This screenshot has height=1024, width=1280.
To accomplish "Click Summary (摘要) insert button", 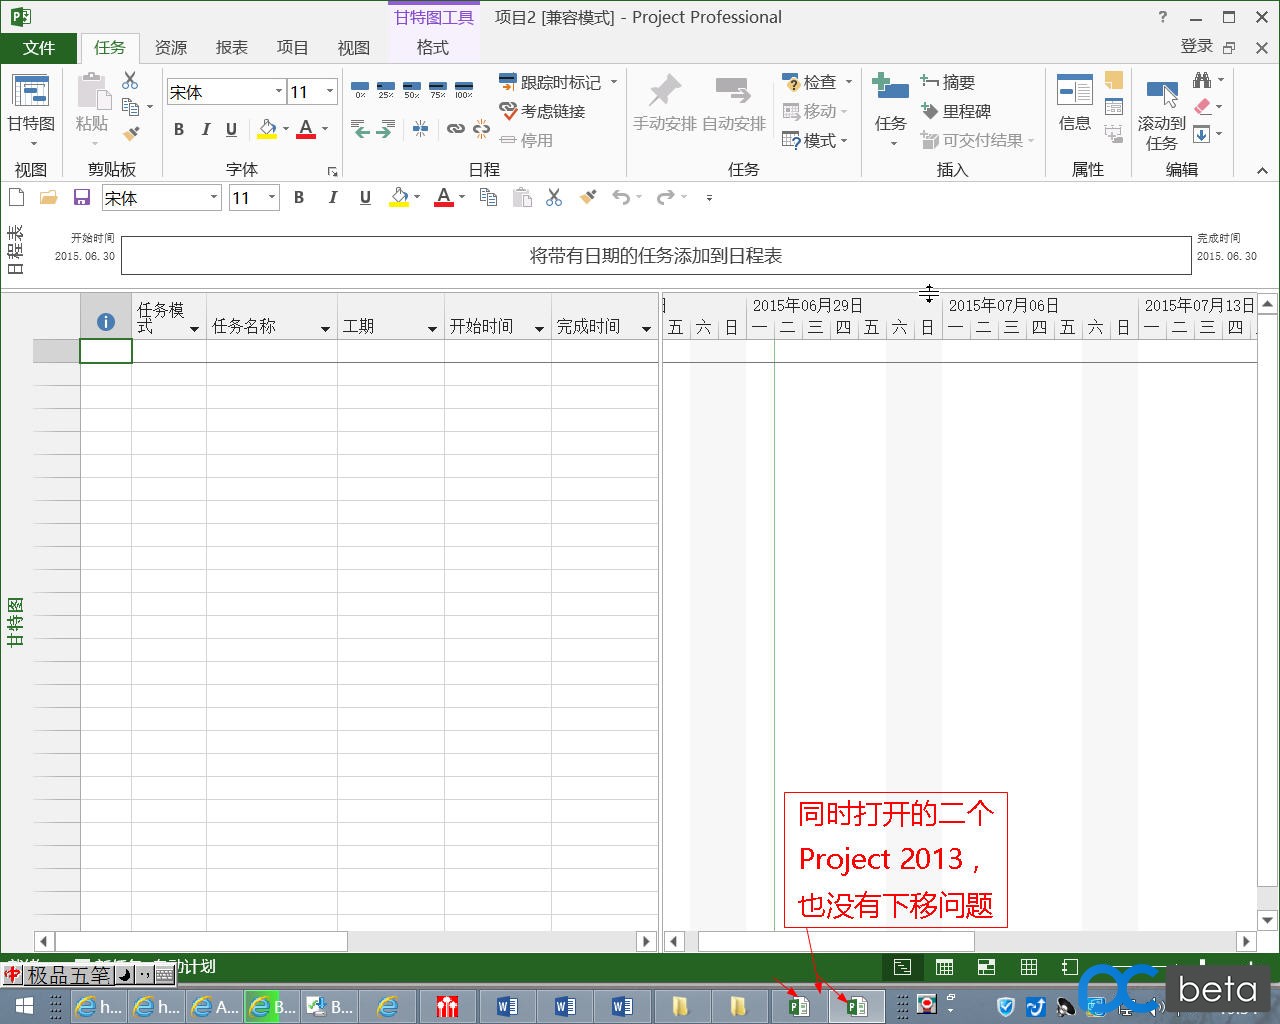I will [x=947, y=82].
